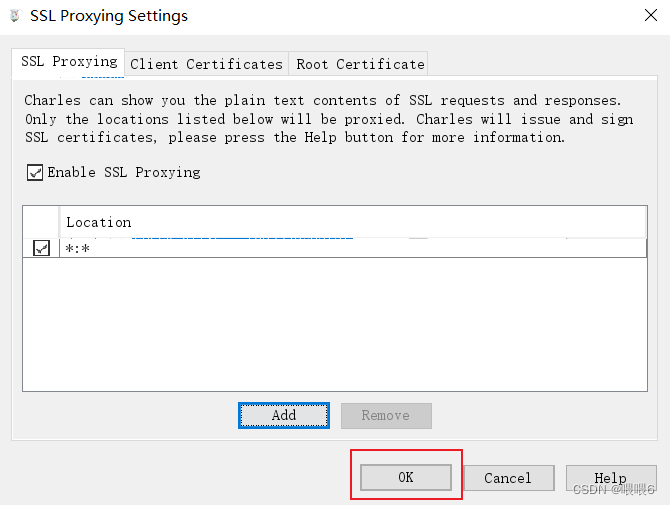The width and height of the screenshot is (670, 505).
Task: Switch to the SSL Proxying tab
Action: (68, 62)
